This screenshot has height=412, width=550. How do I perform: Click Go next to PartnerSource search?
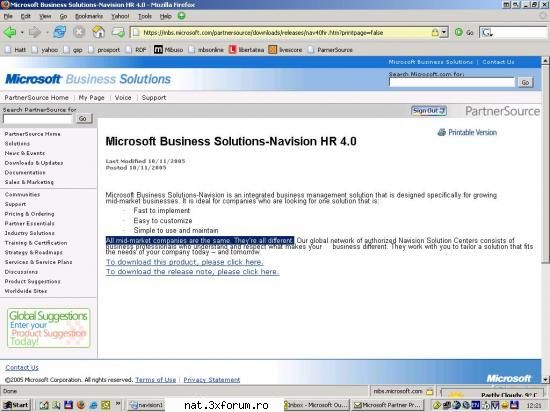coord(83,119)
